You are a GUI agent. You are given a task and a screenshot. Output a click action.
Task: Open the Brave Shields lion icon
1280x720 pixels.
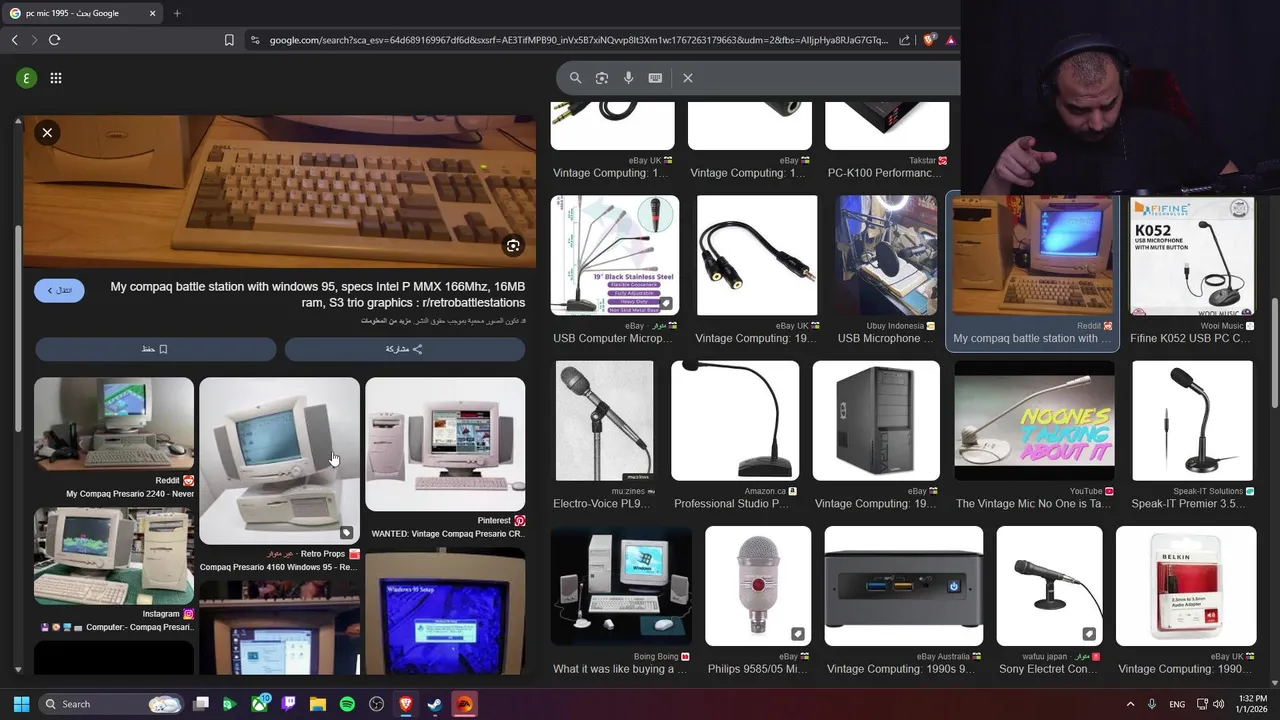click(929, 40)
